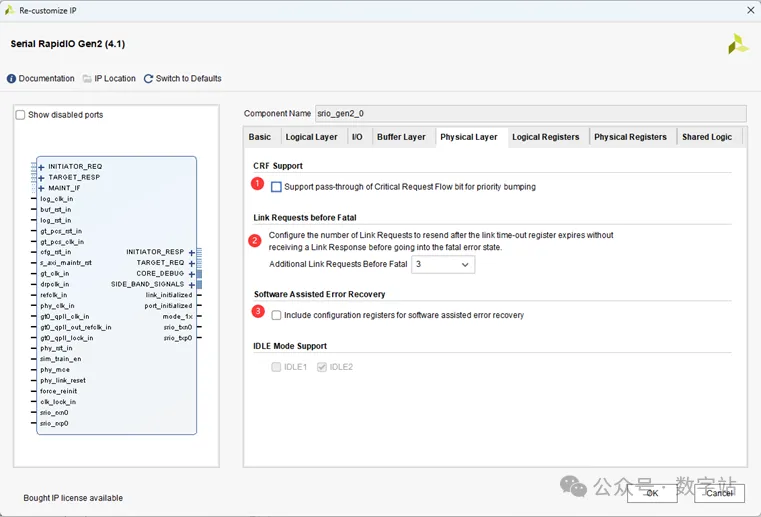The height and width of the screenshot is (517, 761).
Task: Open Additional Link Requests Before Fatal dropdown
Action: 443,265
